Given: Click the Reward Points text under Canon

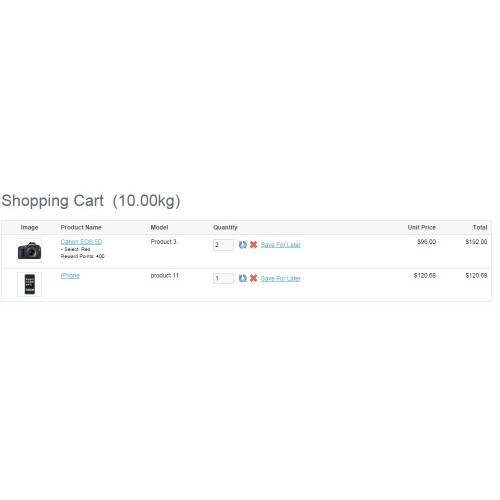Looking at the screenshot, I should click(83, 256).
